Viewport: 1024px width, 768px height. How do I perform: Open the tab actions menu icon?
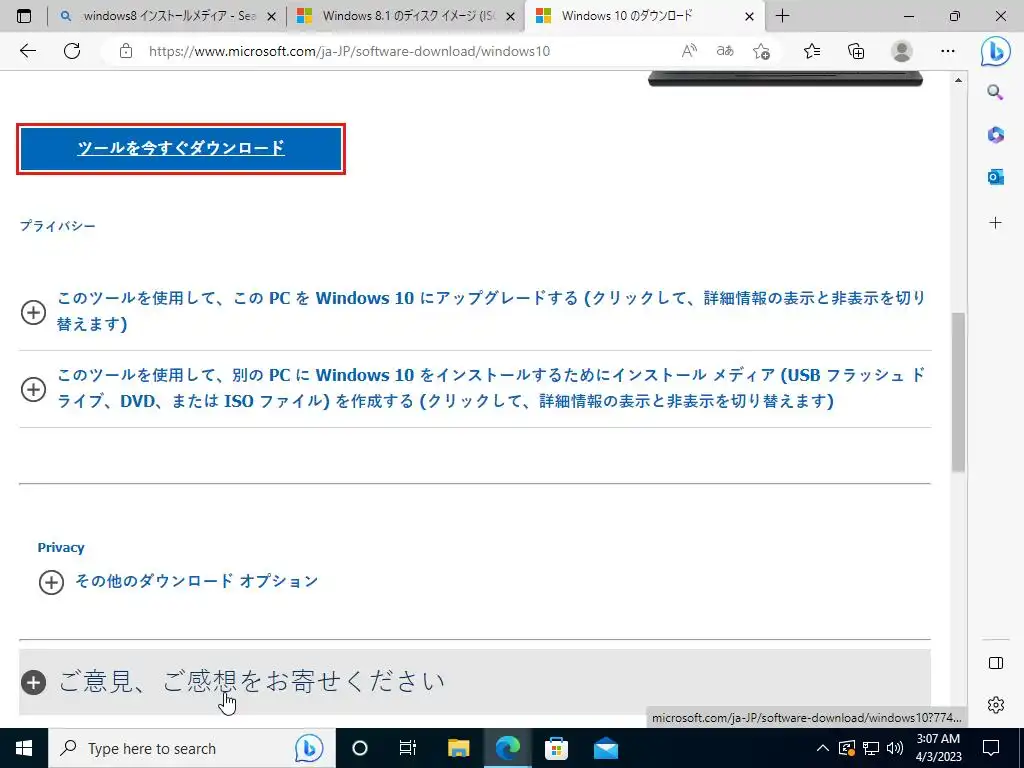point(24,16)
